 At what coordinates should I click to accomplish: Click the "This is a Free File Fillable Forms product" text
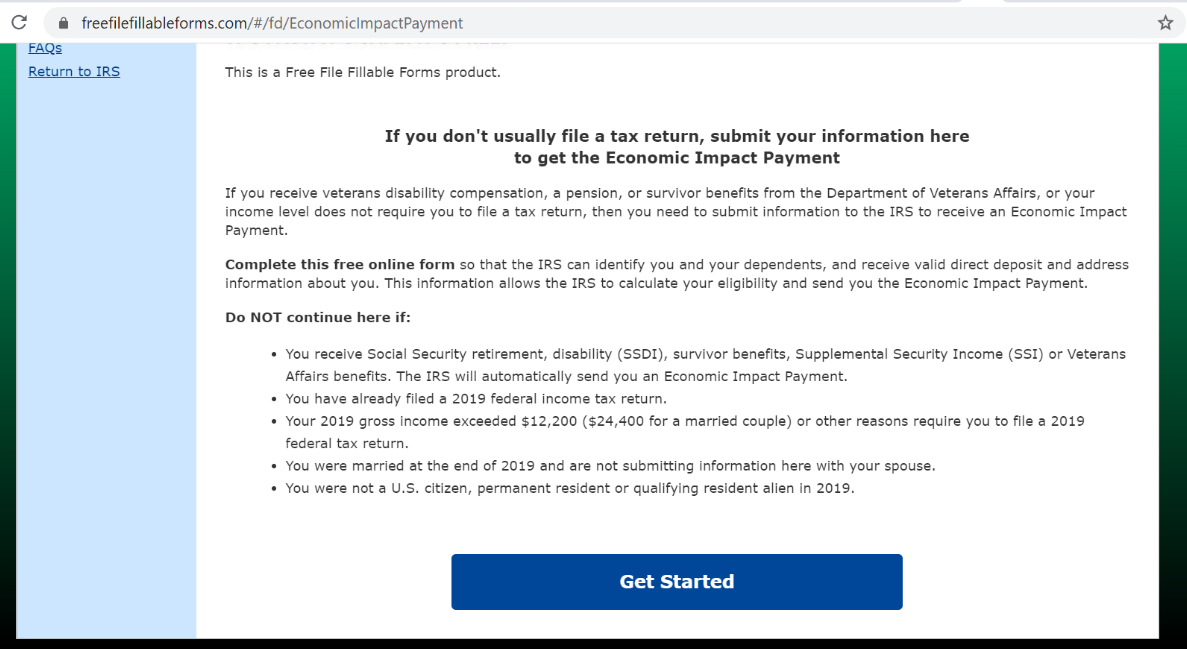(x=362, y=72)
